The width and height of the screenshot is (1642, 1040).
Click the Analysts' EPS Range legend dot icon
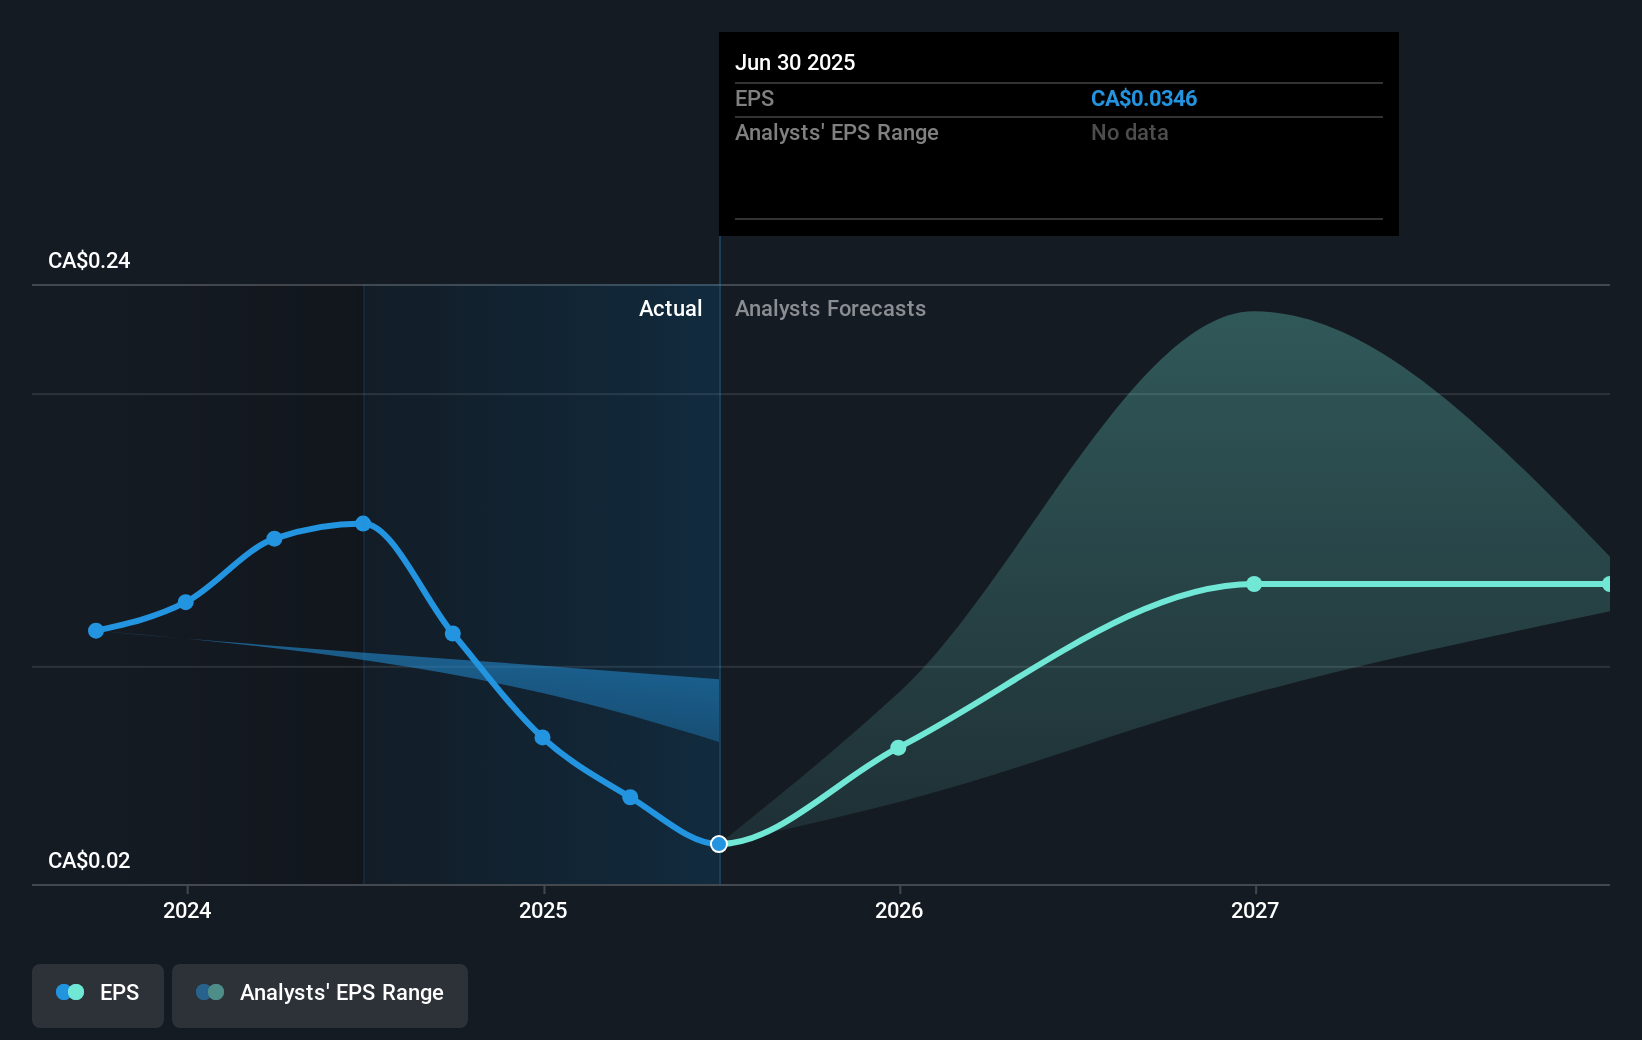click(212, 991)
